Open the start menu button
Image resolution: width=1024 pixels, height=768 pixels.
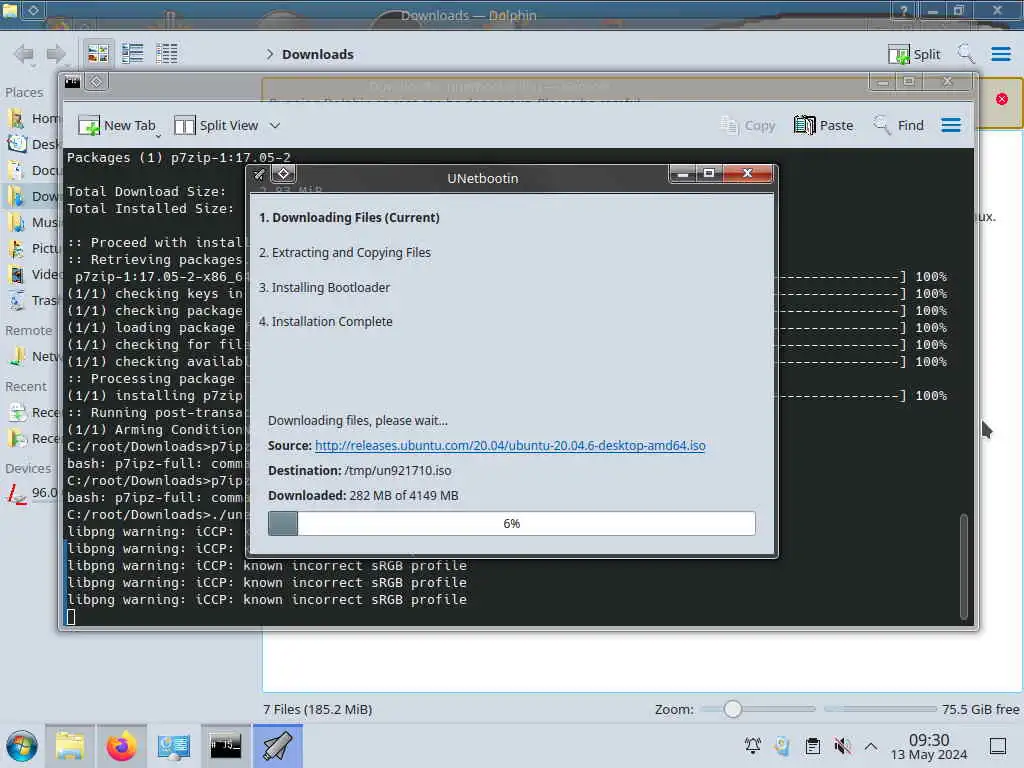22,746
